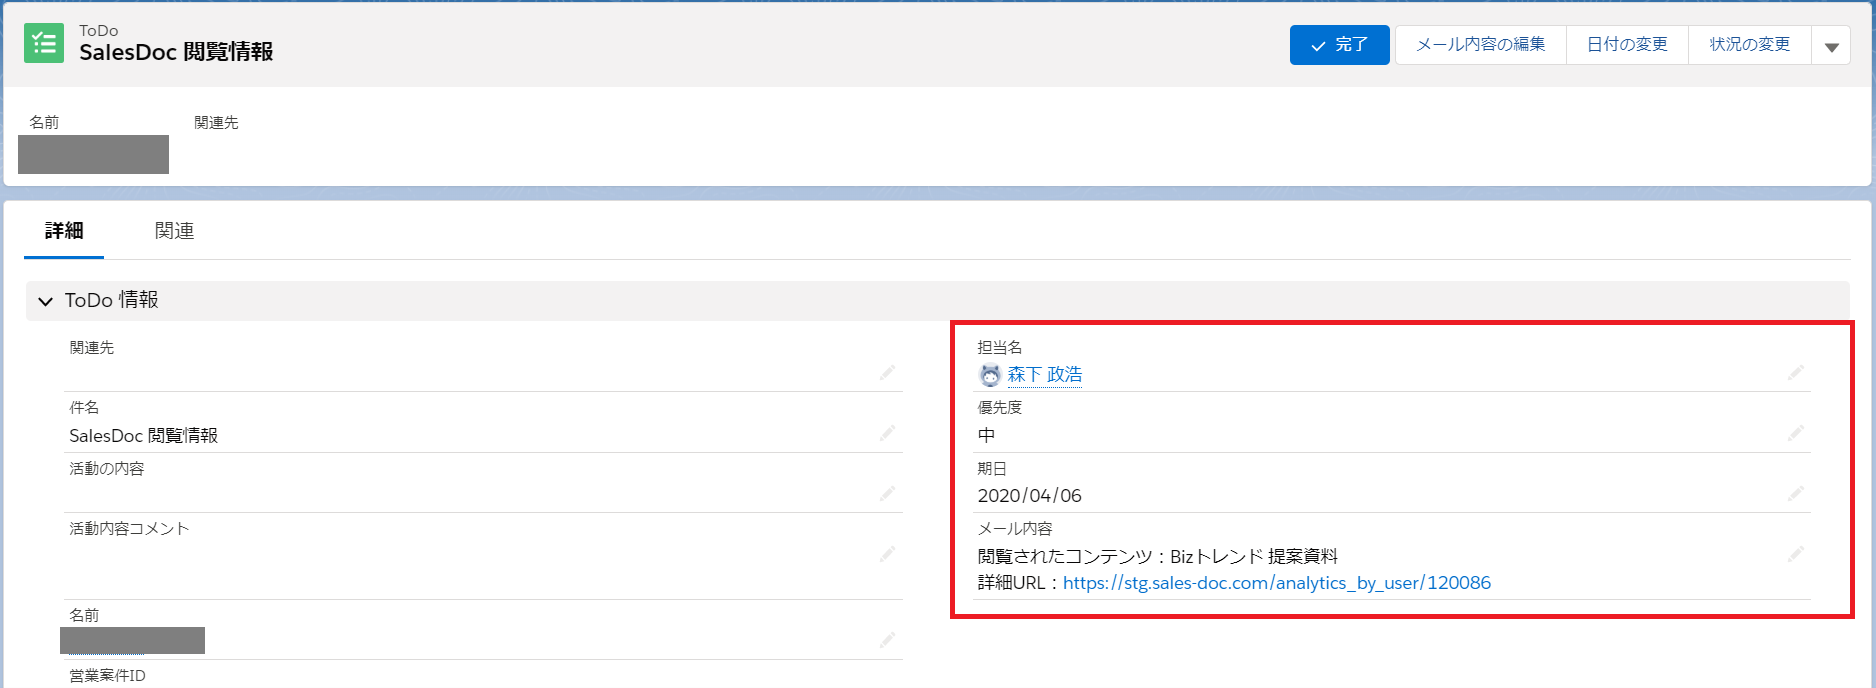Screen dimensions: 1876x688
Task: Click the SalesDoc 閲覧情報 page heading
Action: (176, 52)
